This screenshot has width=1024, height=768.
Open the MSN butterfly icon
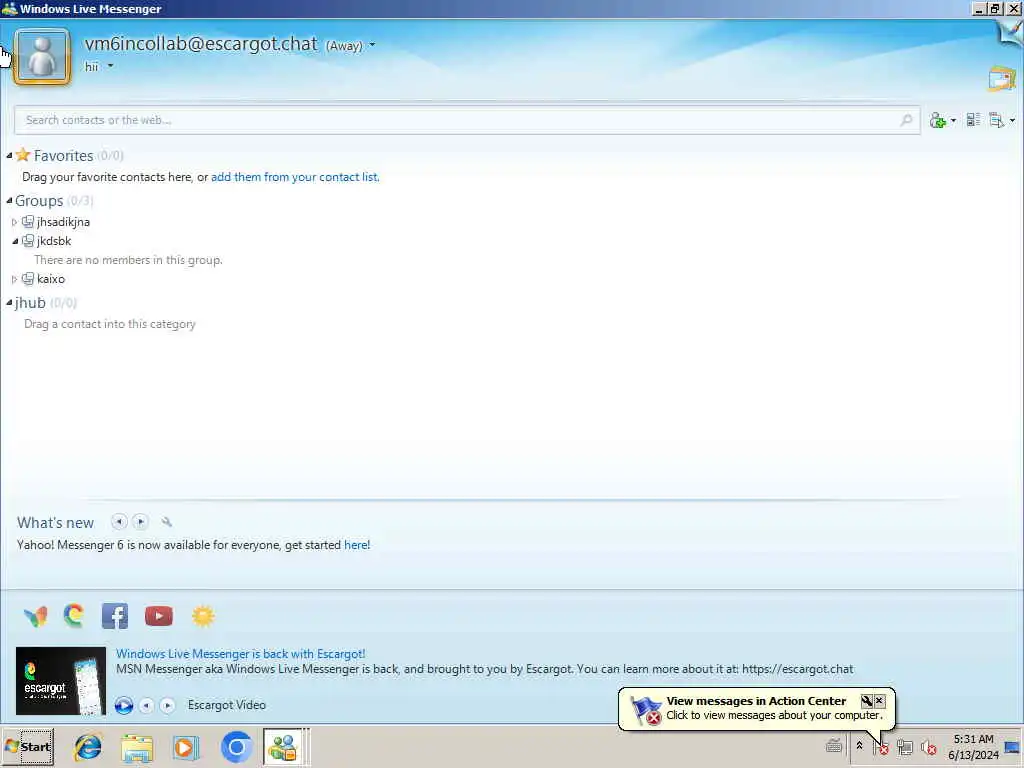coord(35,616)
